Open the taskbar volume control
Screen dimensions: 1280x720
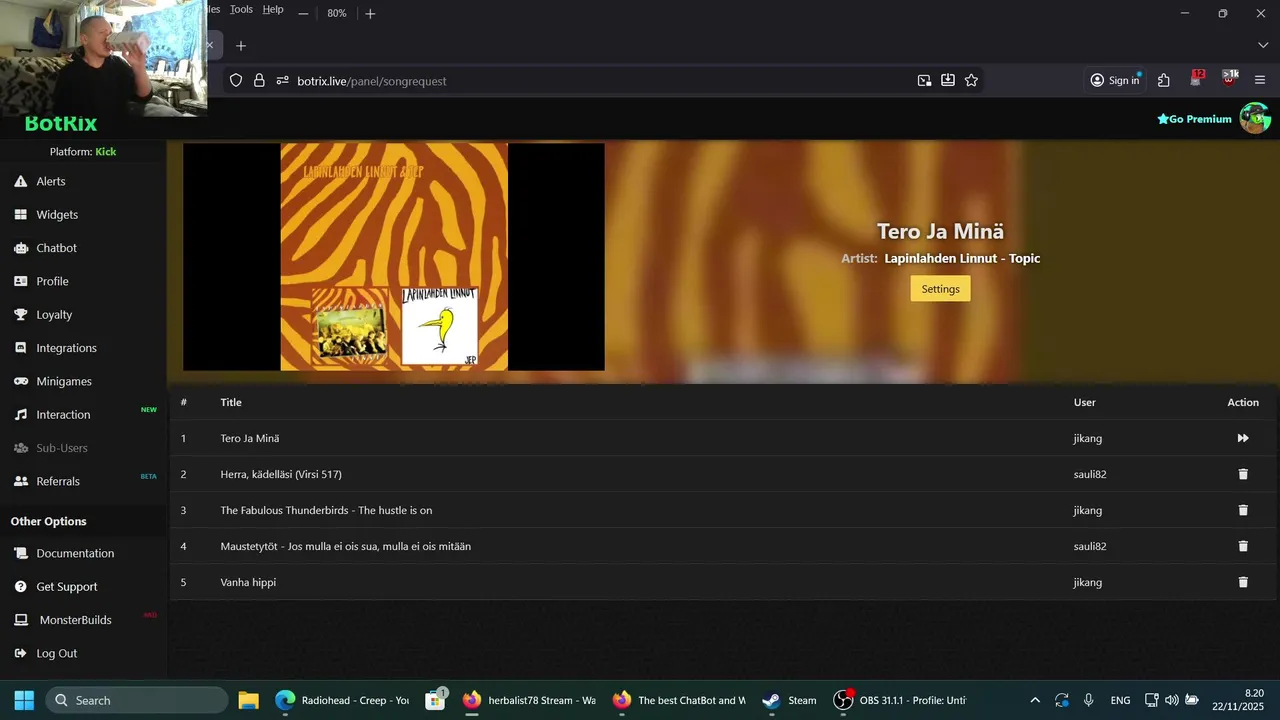coord(1171,700)
